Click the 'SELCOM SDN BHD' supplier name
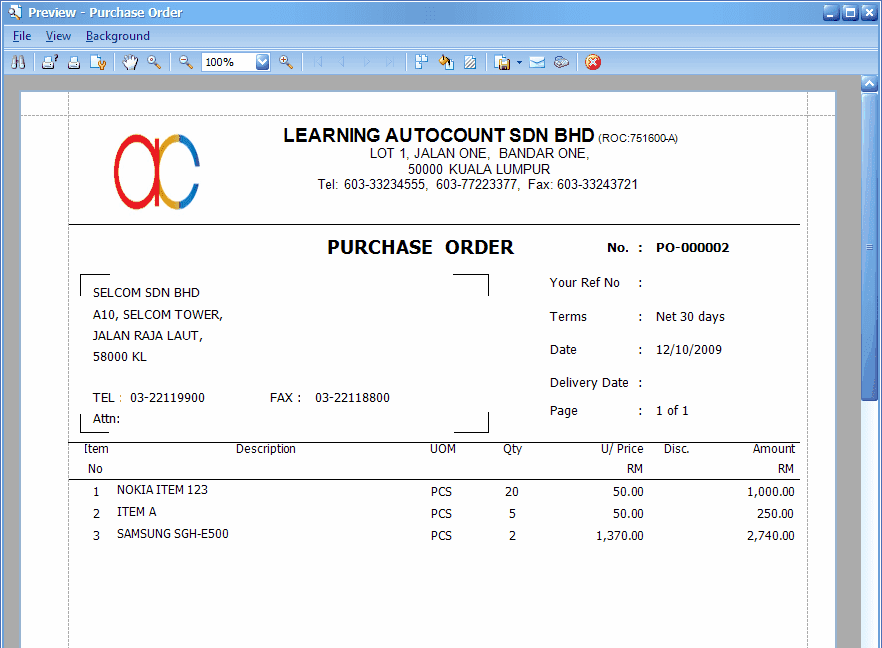This screenshot has height=648, width=882. point(146,293)
